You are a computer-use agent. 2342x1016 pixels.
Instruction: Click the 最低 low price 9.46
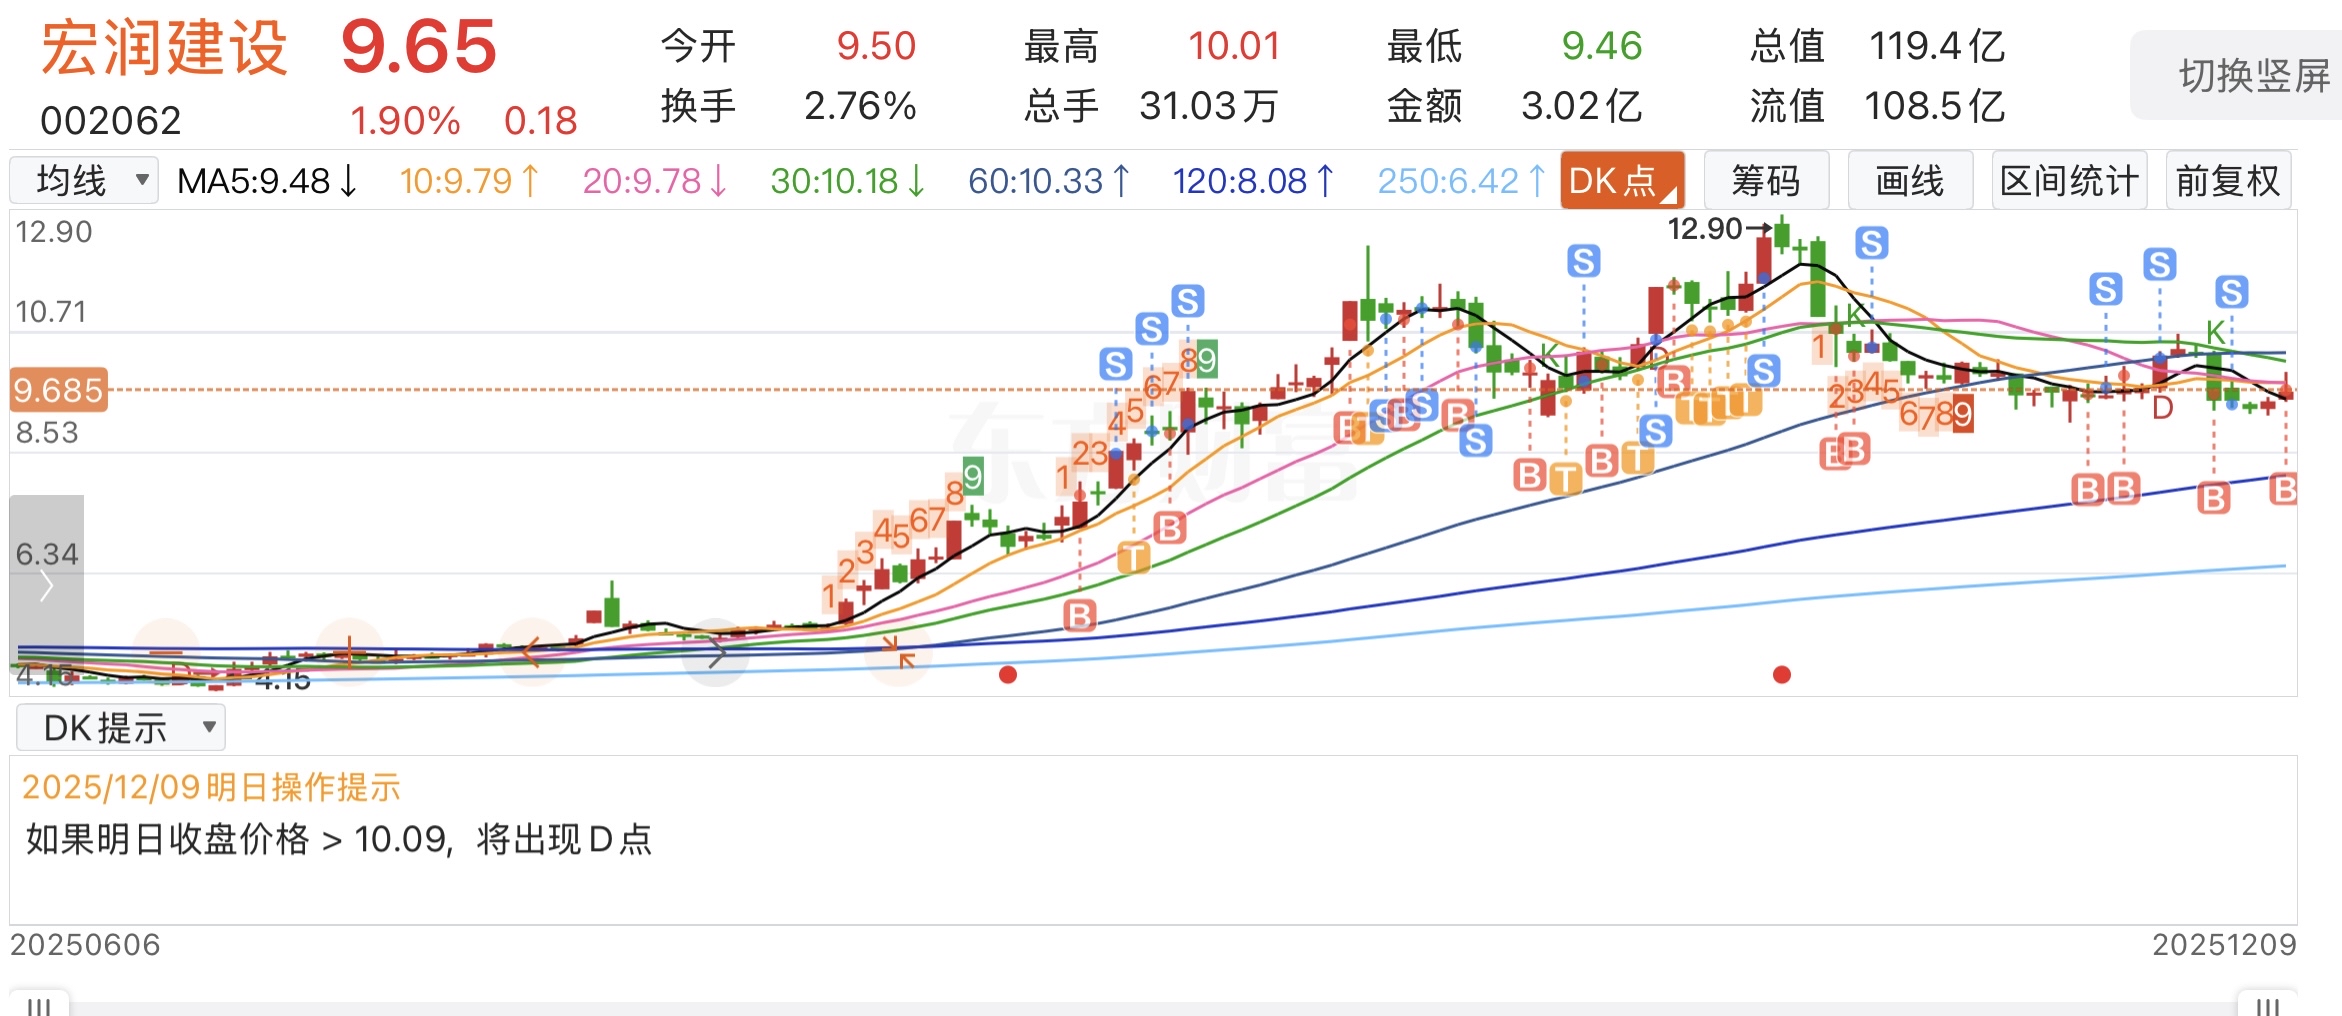tap(1602, 46)
